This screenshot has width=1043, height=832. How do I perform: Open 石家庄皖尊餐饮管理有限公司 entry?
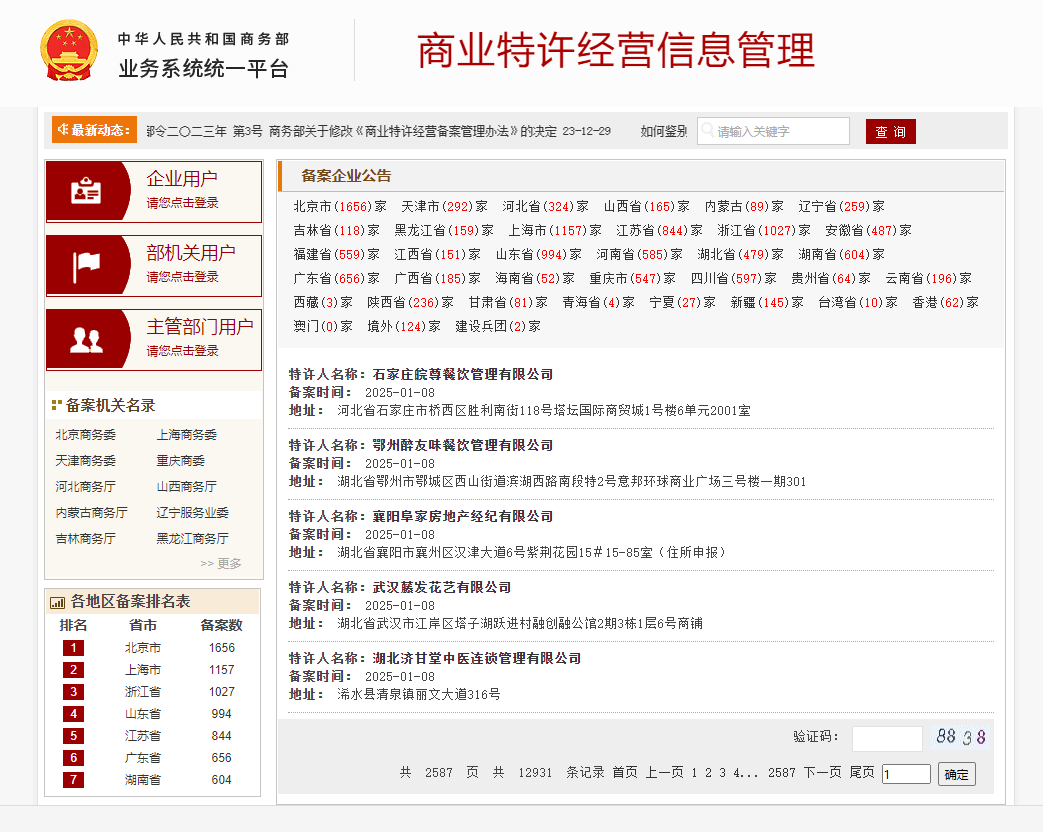tap(463, 374)
